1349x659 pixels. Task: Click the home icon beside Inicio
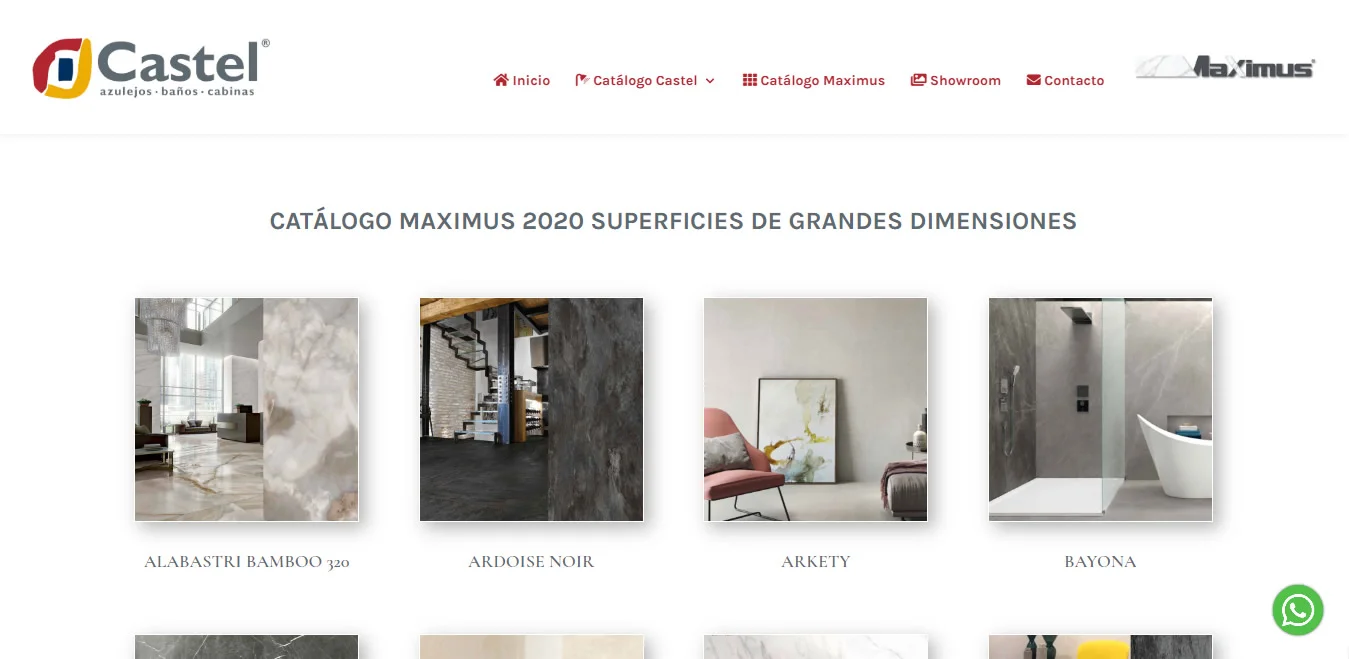point(501,80)
